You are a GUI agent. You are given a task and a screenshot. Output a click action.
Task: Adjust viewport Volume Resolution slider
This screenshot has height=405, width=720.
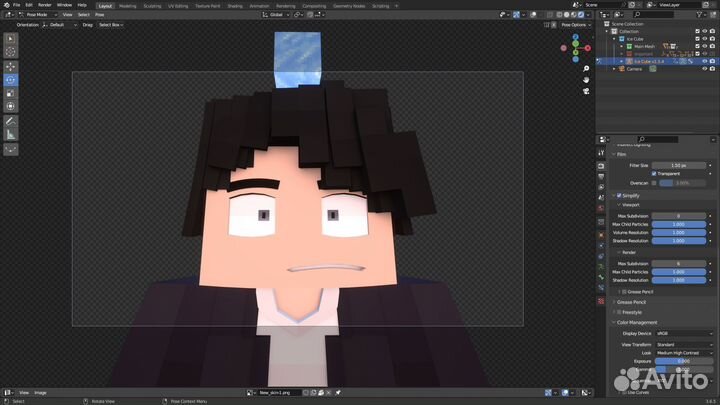click(679, 233)
